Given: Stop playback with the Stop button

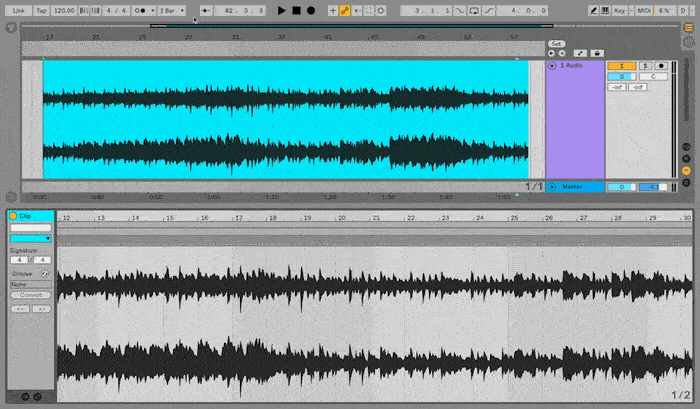Looking at the screenshot, I should pos(296,10).
